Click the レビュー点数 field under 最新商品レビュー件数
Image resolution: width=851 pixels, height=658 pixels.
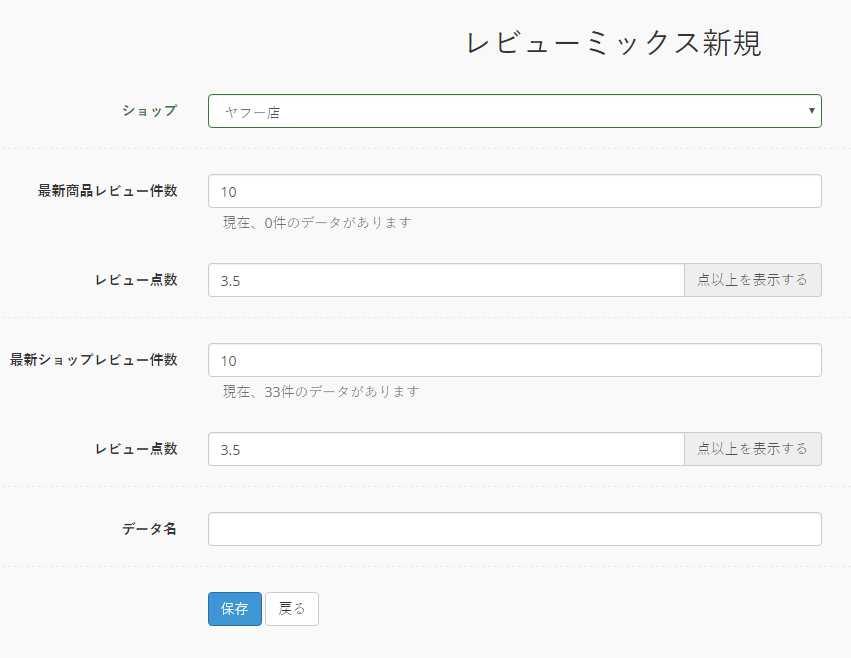pos(446,280)
